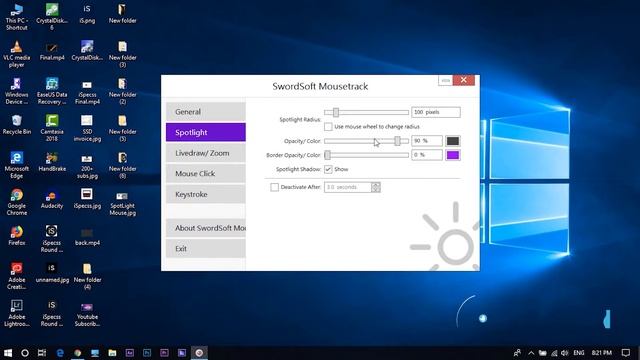
Task: Open EaseUS Data Recovery icon
Action: coord(52,91)
